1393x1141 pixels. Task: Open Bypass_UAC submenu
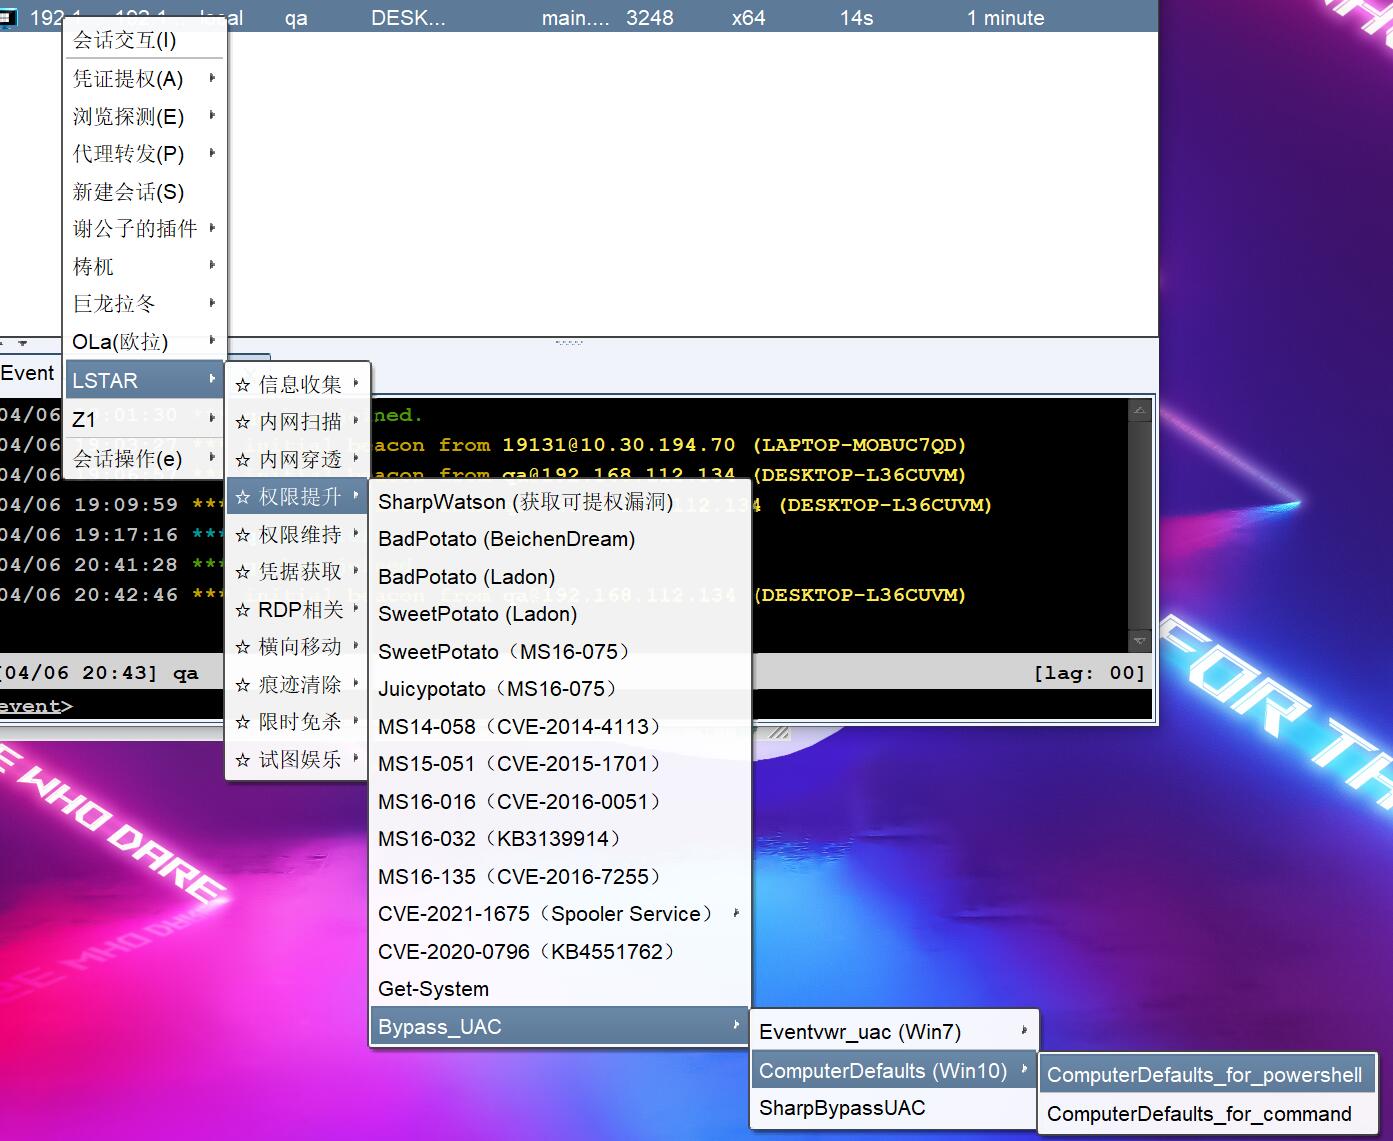[x=560, y=1027]
